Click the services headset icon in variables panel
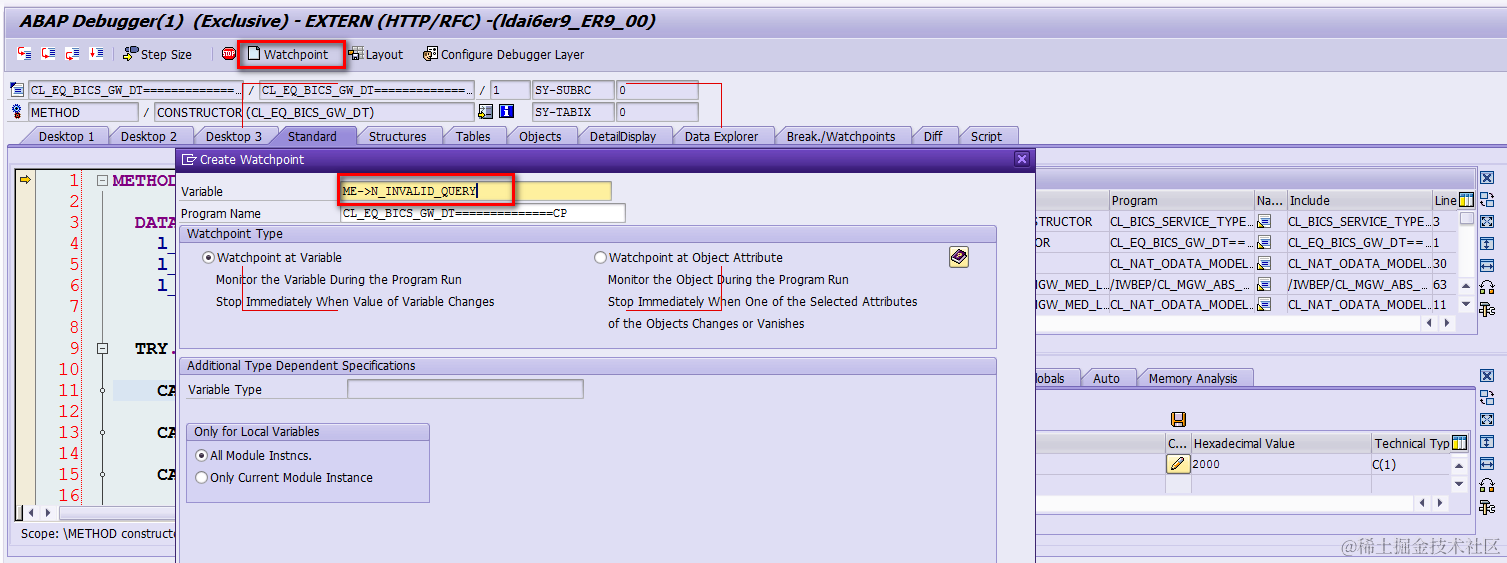1507x563 pixels. click(1487, 485)
